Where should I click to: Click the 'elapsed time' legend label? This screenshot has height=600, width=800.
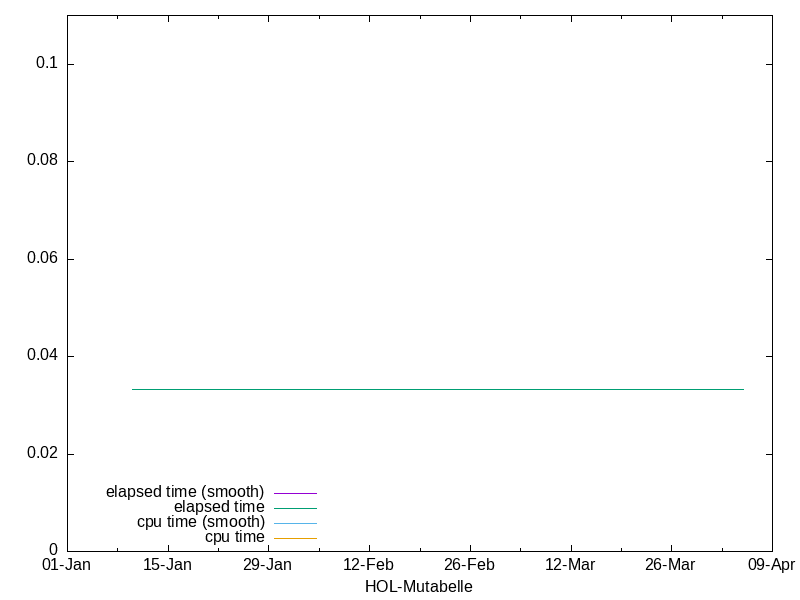[x=219, y=507]
